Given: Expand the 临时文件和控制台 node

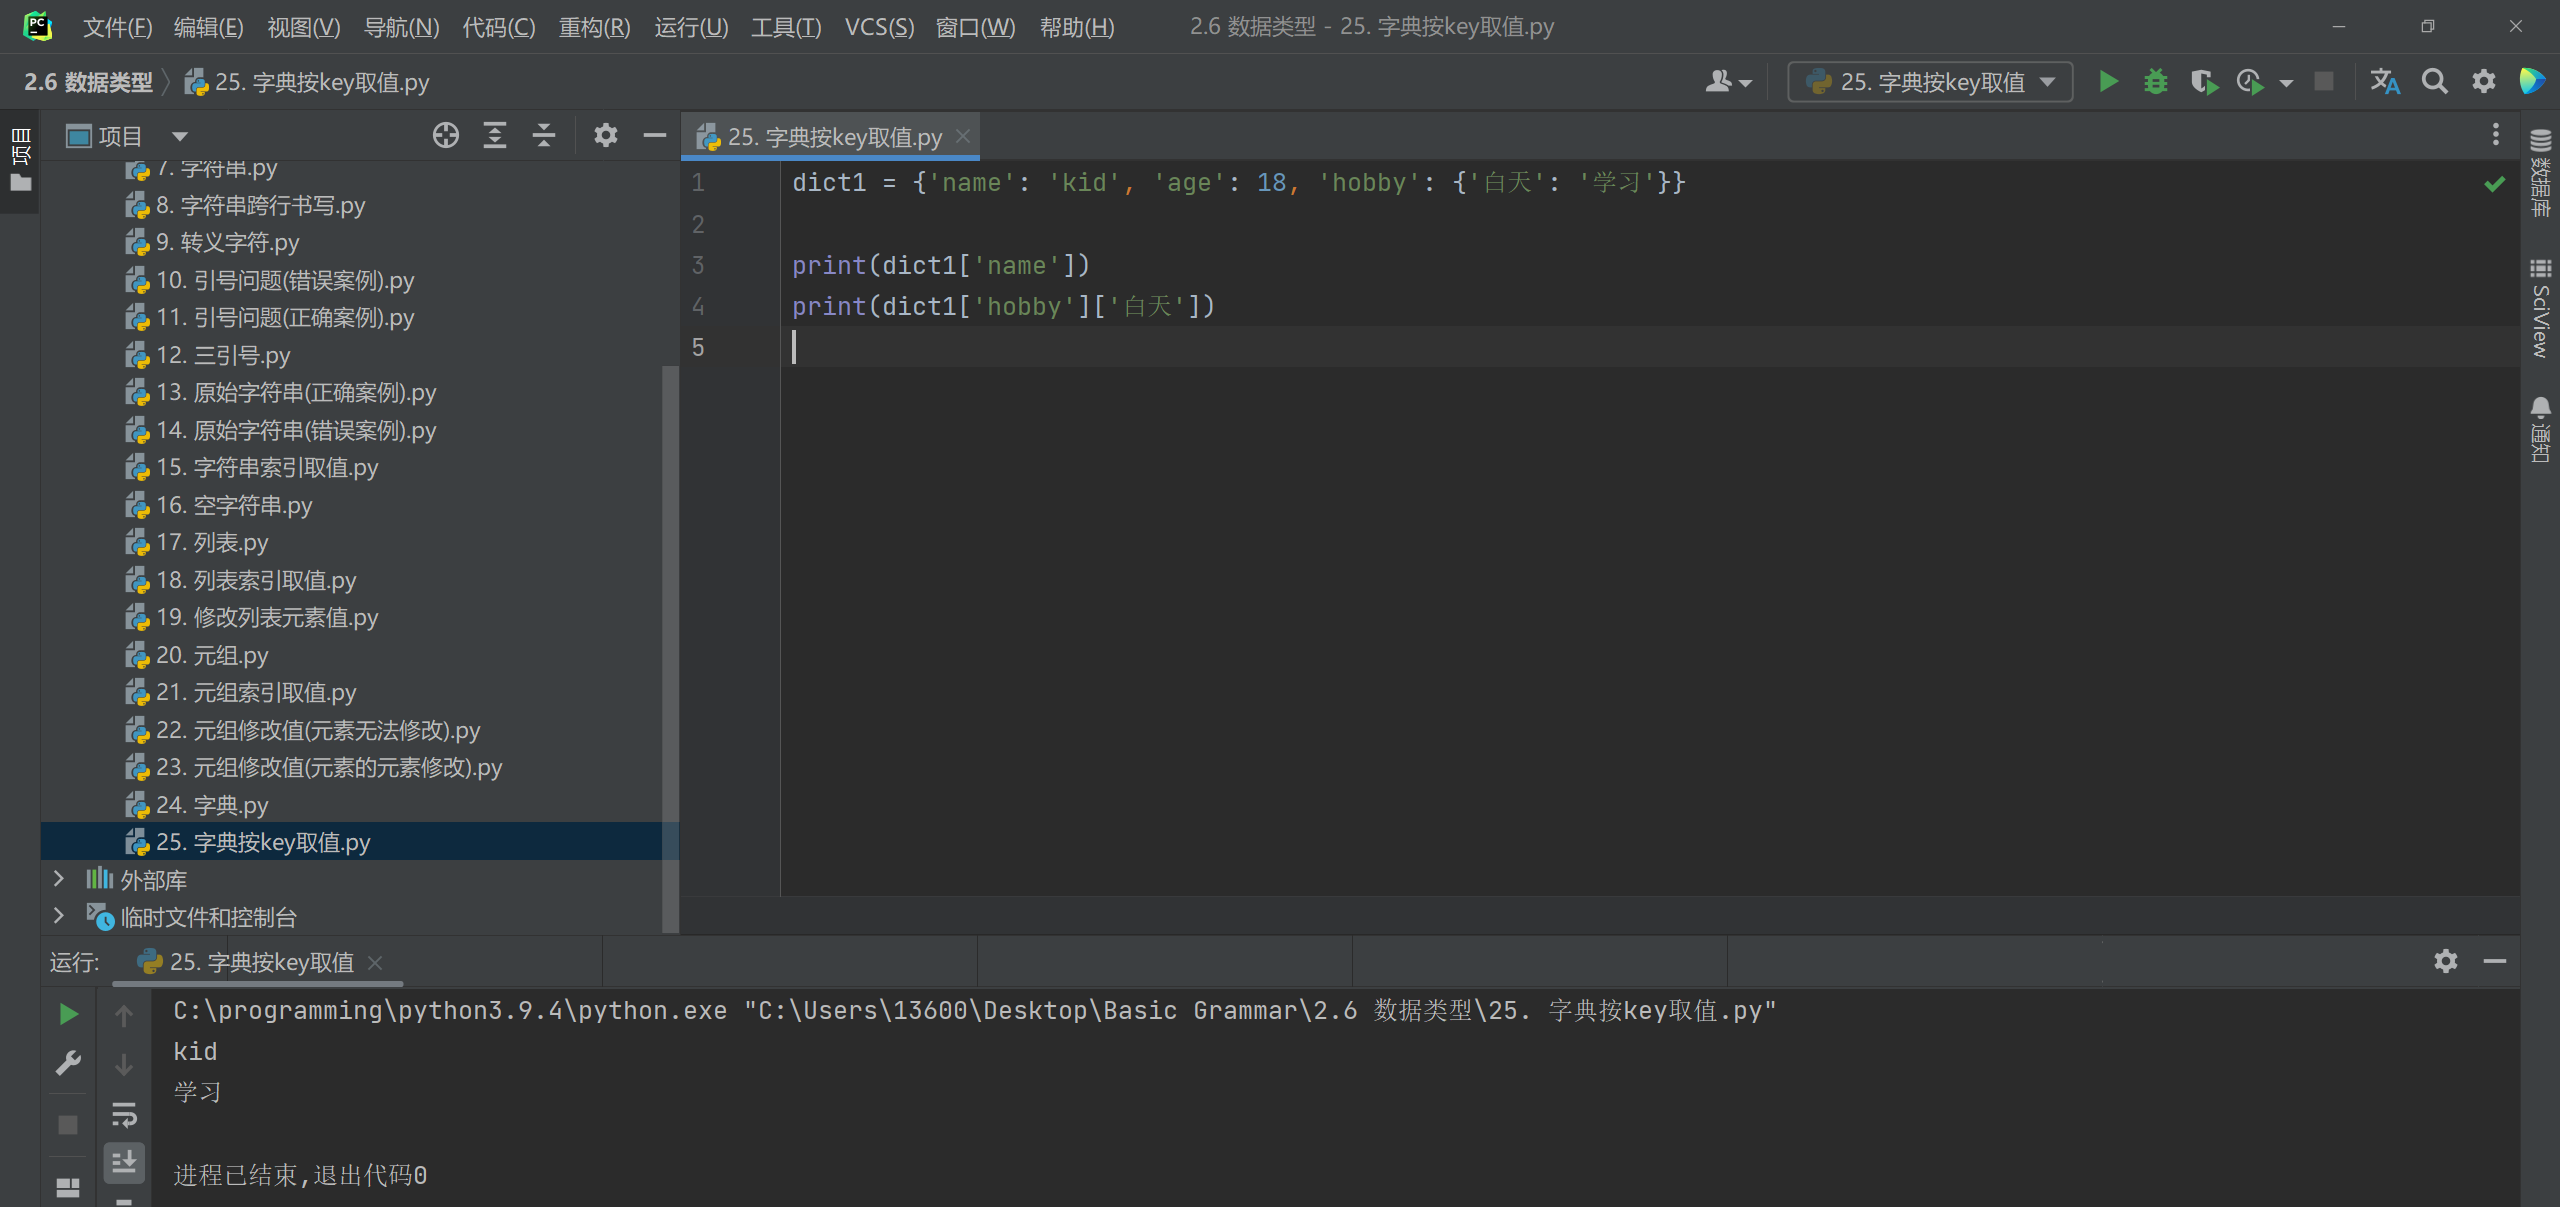Looking at the screenshot, I should pos(58,916).
